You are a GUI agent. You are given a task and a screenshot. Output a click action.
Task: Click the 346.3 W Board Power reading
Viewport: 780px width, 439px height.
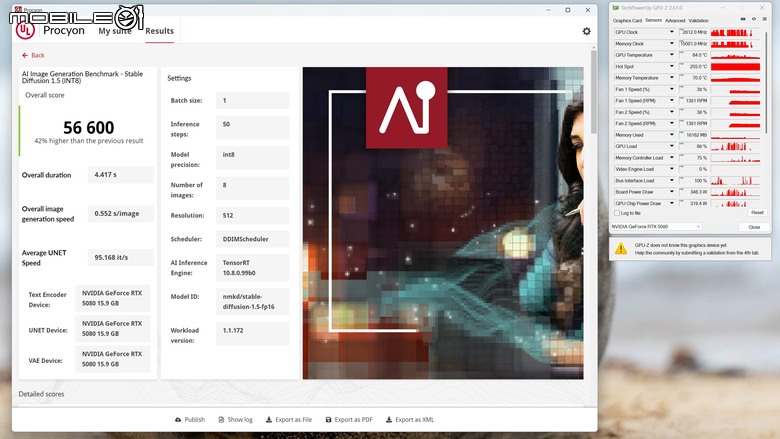pos(693,192)
